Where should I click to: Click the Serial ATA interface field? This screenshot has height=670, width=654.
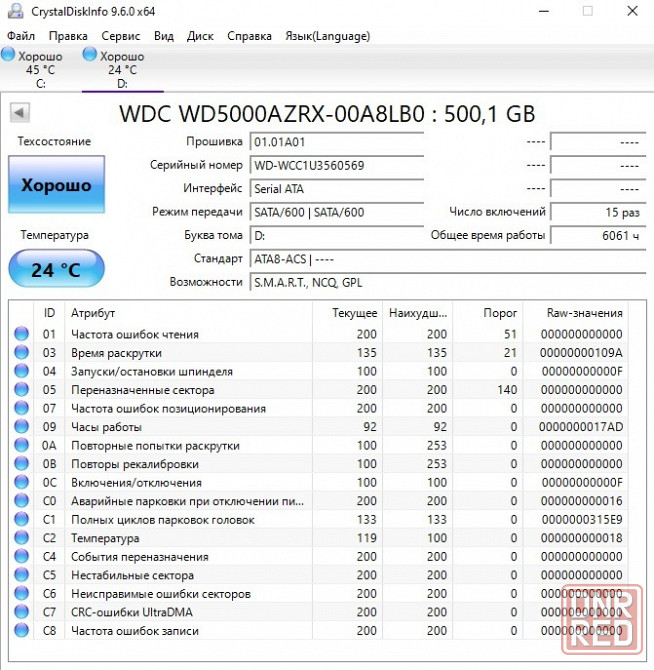337,188
